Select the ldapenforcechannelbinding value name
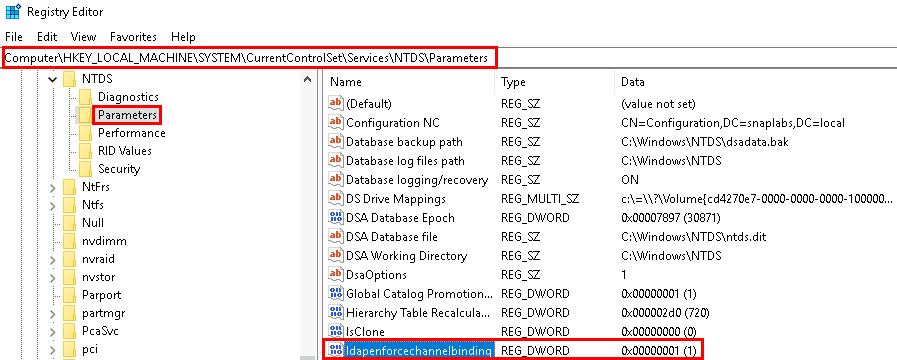897x360 pixels. click(418, 350)
